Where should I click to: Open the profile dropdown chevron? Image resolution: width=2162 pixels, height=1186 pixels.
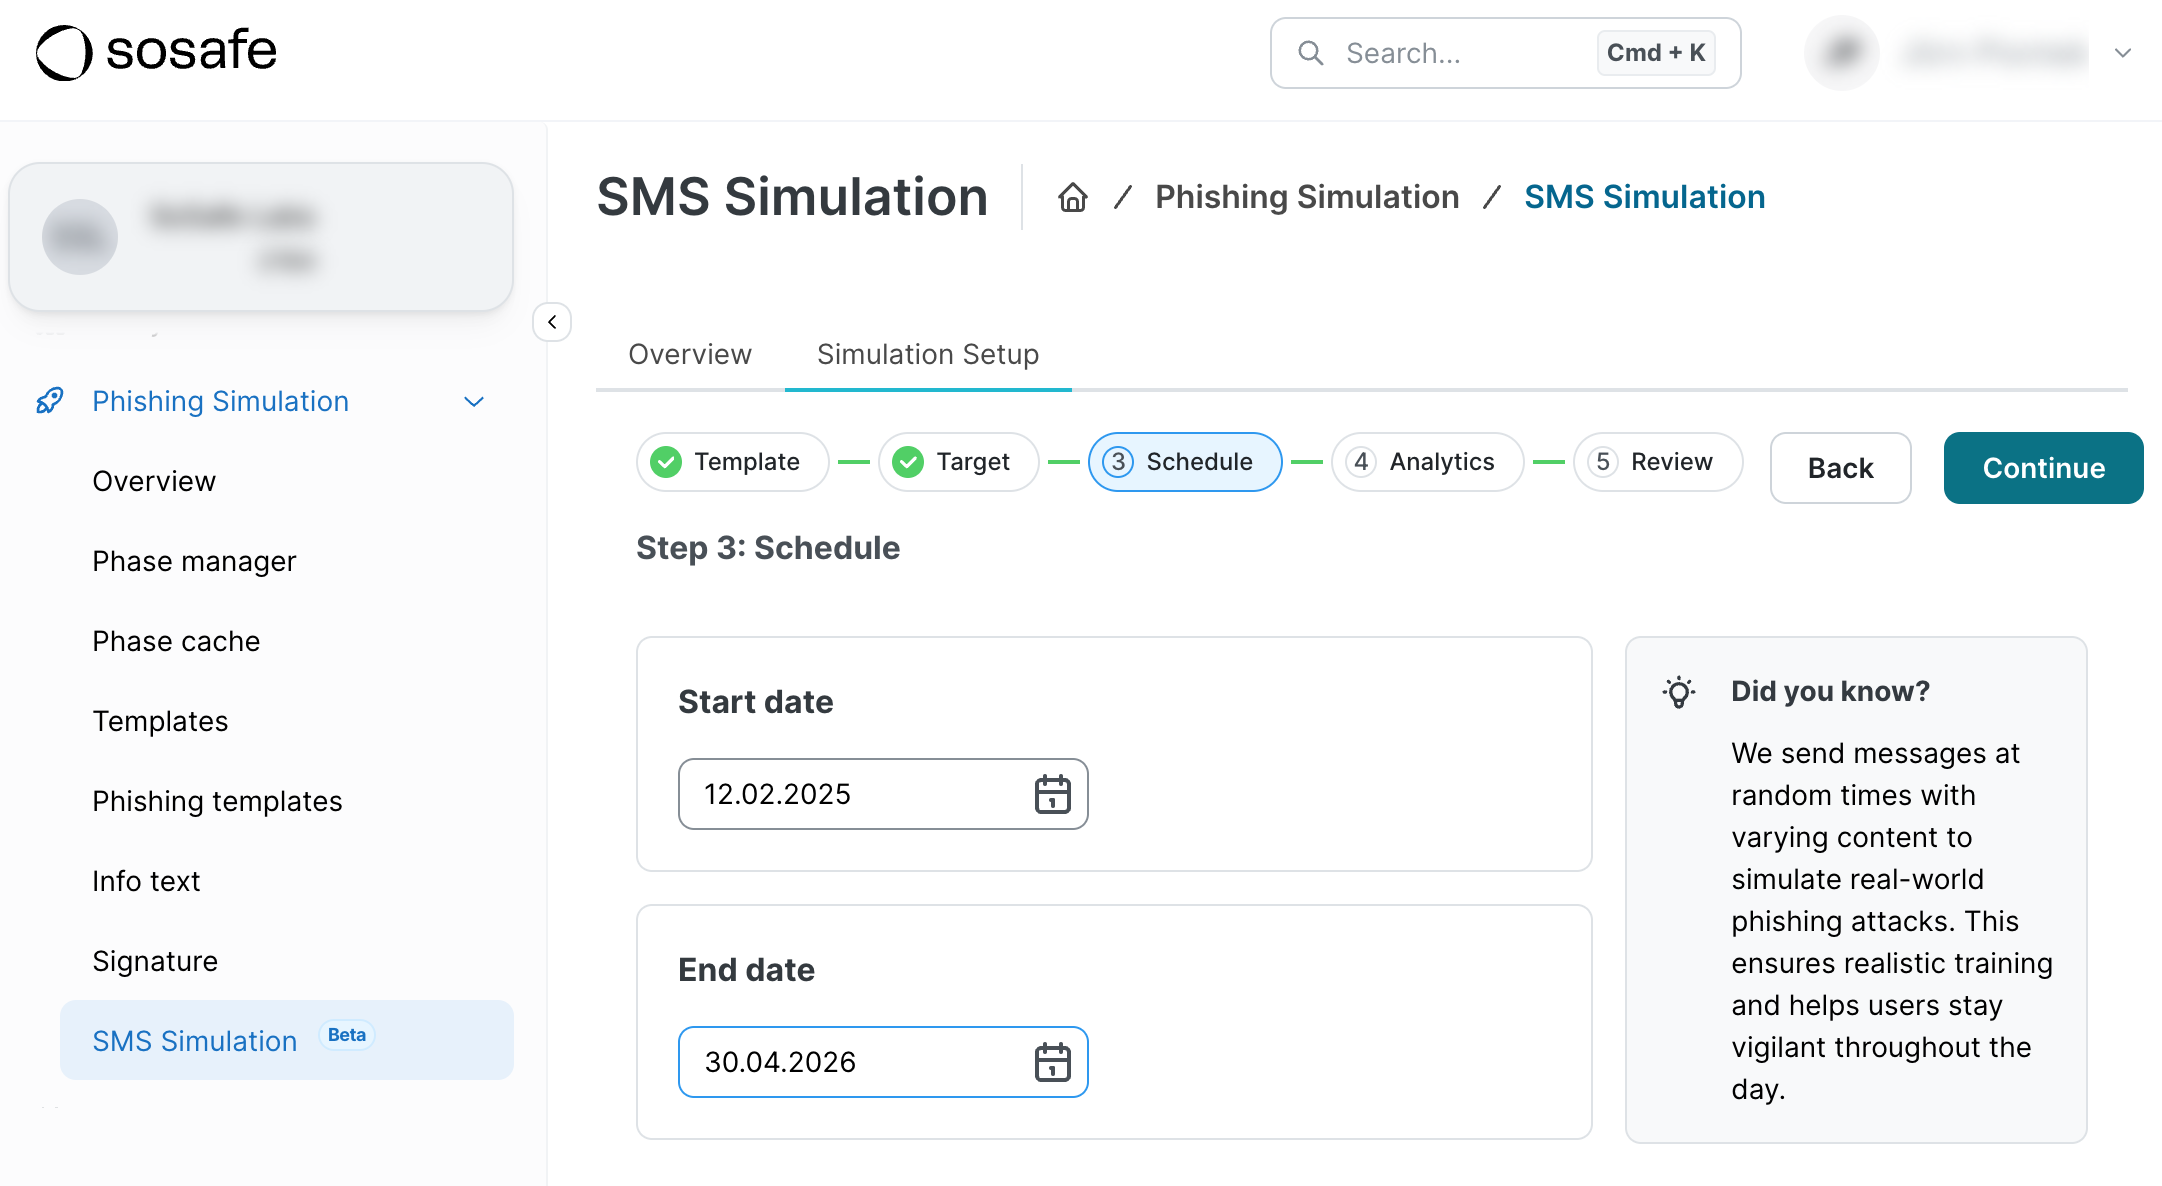(x=2122, y=52)
